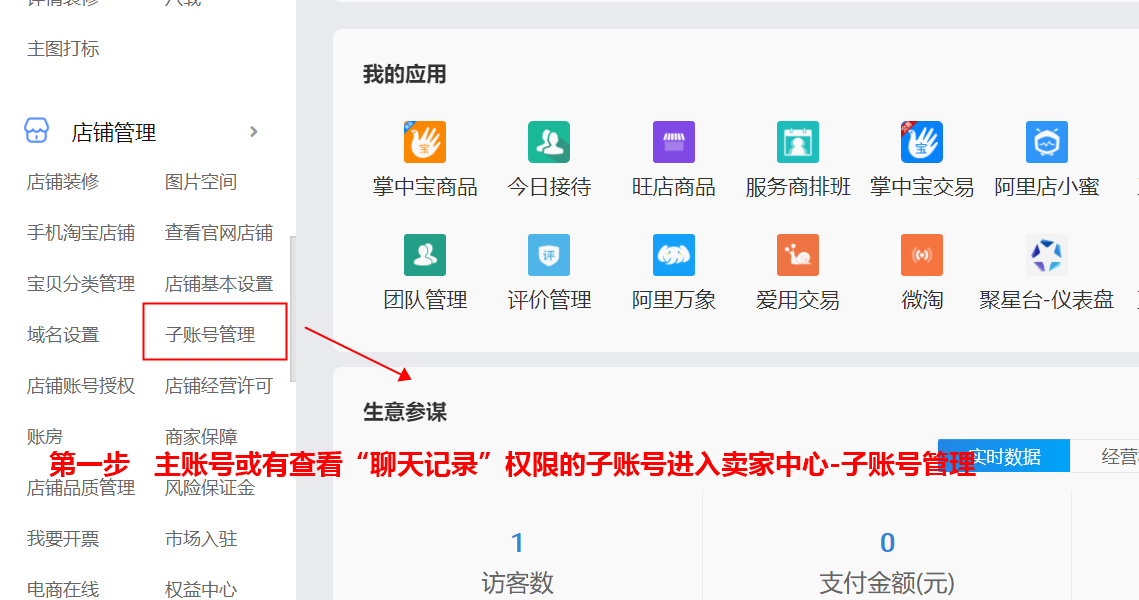
Task: Click the 我的应用 heading
Action: click(x=405, y=74)
